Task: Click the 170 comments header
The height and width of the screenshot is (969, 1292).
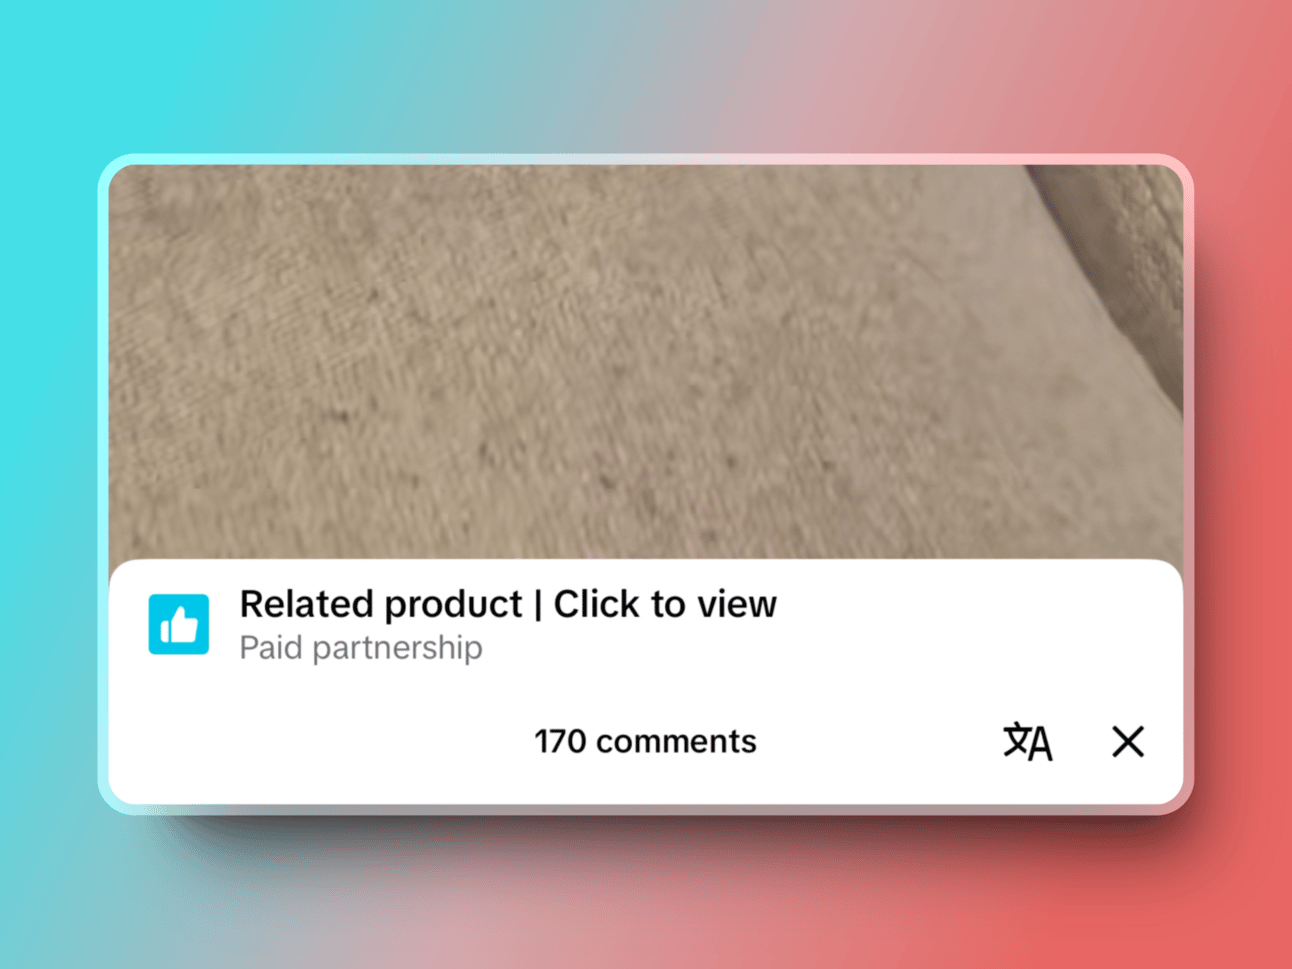Action: coord(645,742)
